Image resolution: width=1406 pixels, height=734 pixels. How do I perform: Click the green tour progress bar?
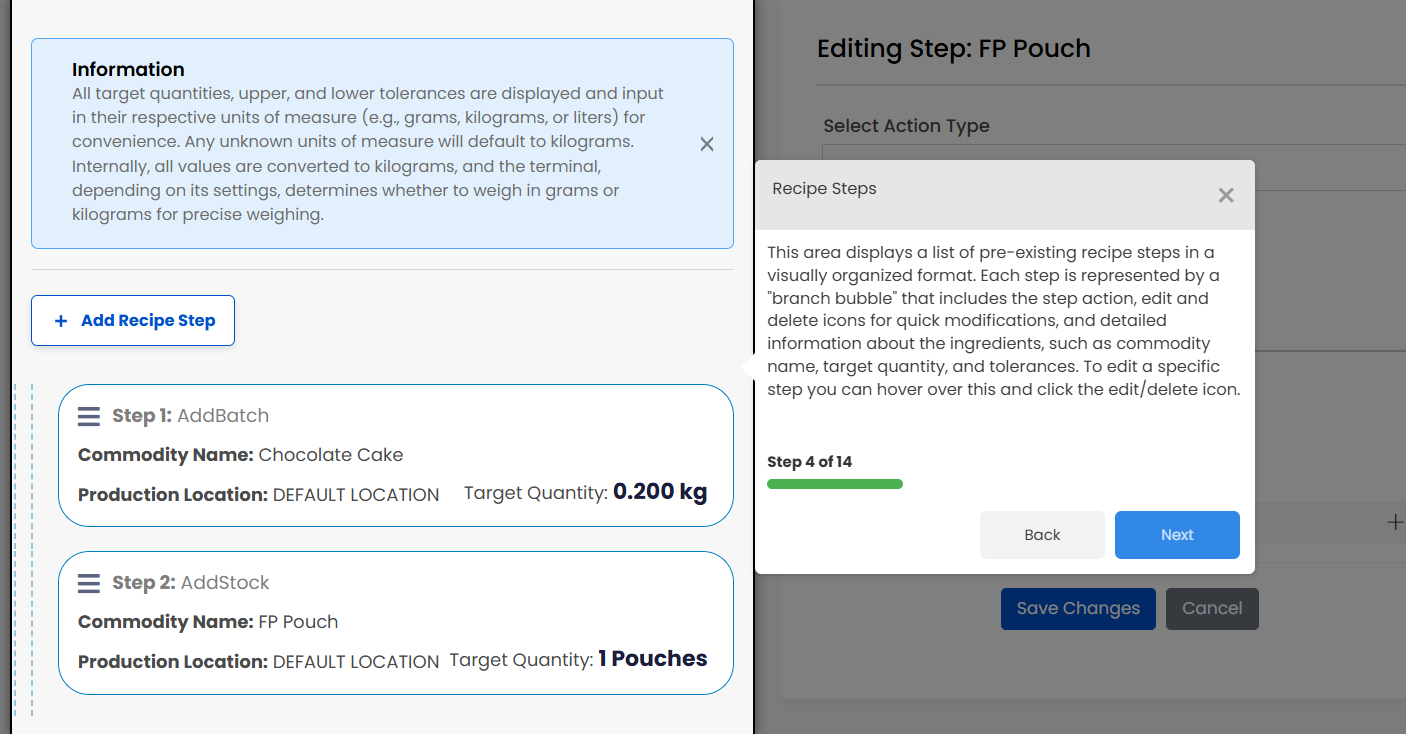pos(835,484)
